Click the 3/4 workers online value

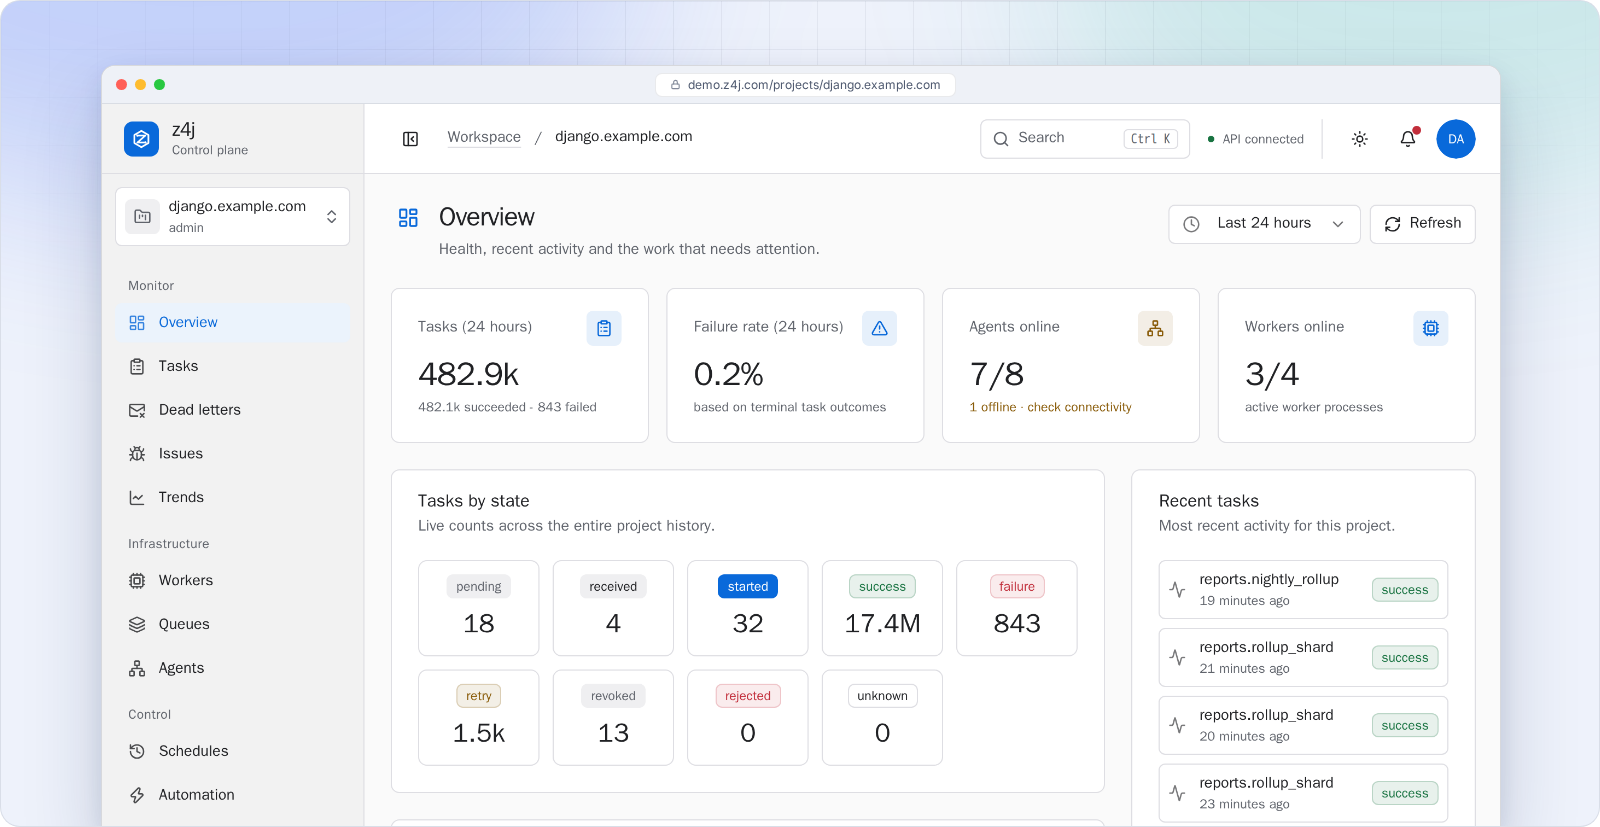(x=1272, y=374)
